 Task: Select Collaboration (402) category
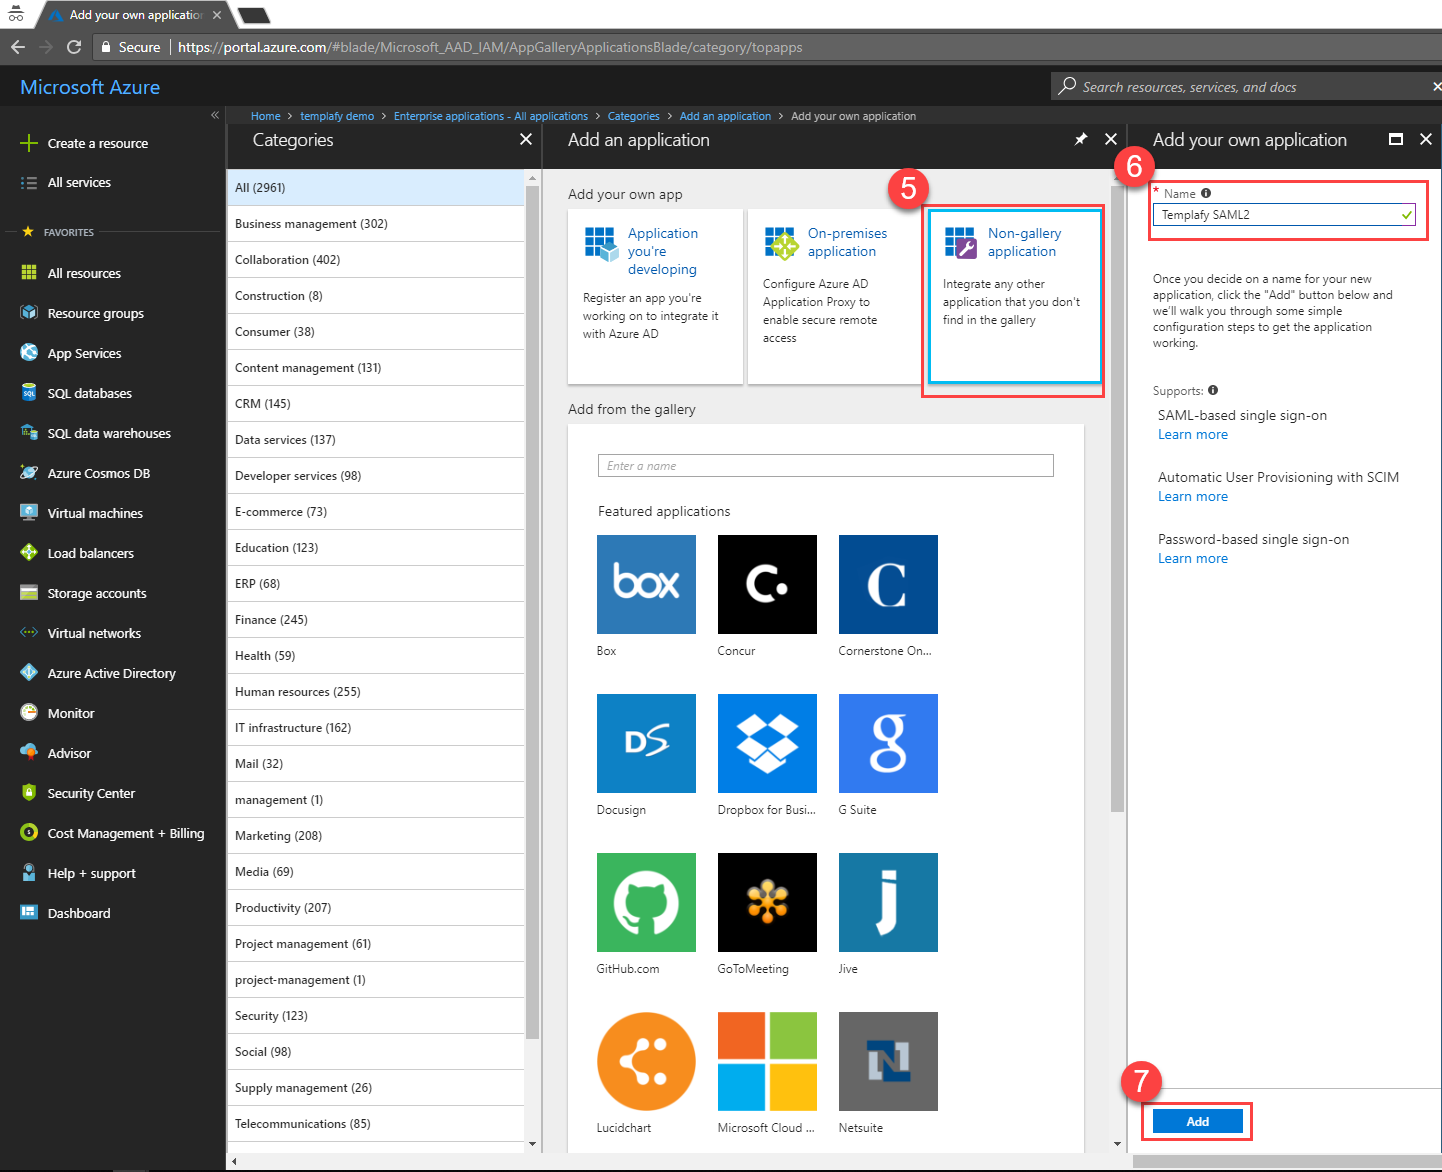coord(376,260)
